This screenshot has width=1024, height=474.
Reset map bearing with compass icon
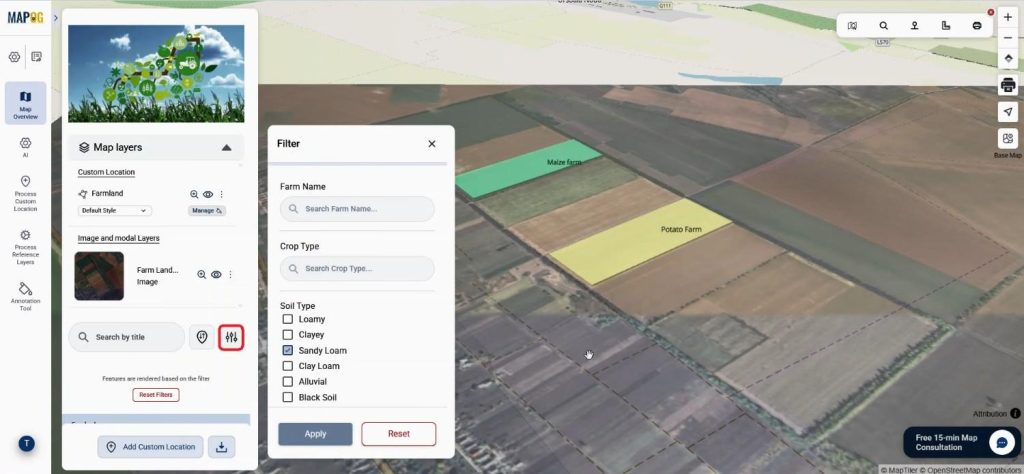[x=1008, y=58]
